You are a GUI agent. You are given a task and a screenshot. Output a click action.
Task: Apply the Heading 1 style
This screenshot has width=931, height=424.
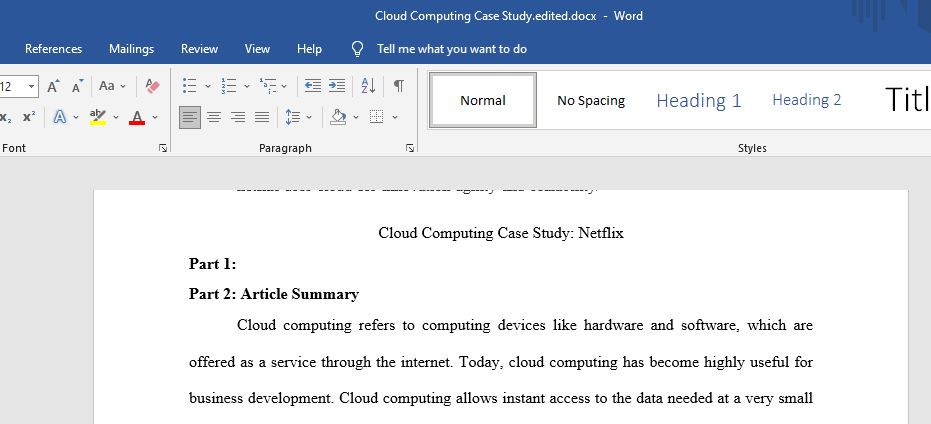tap(699, 100)
